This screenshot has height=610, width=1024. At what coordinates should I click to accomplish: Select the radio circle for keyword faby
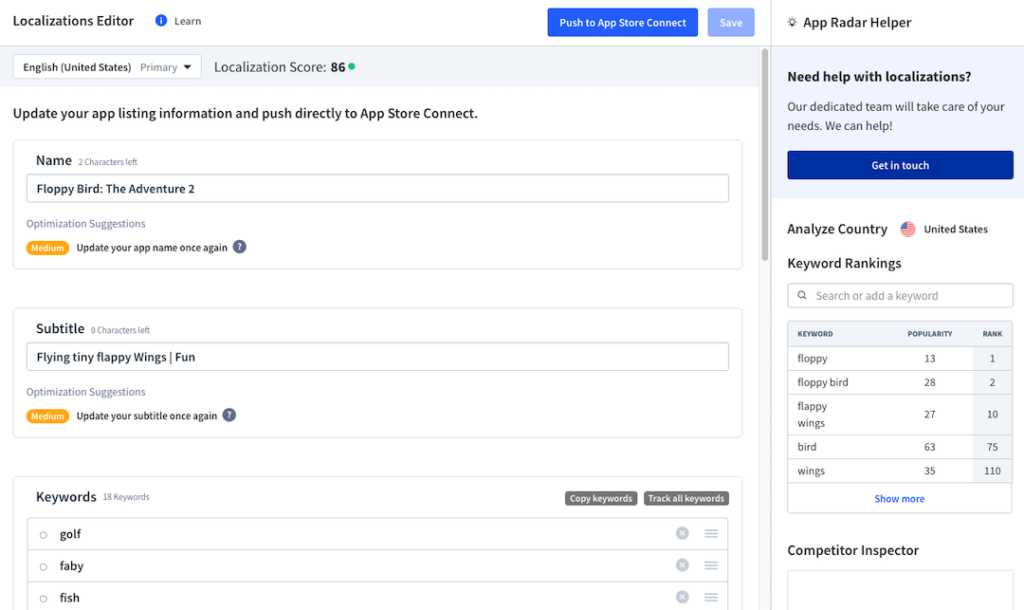43,567
